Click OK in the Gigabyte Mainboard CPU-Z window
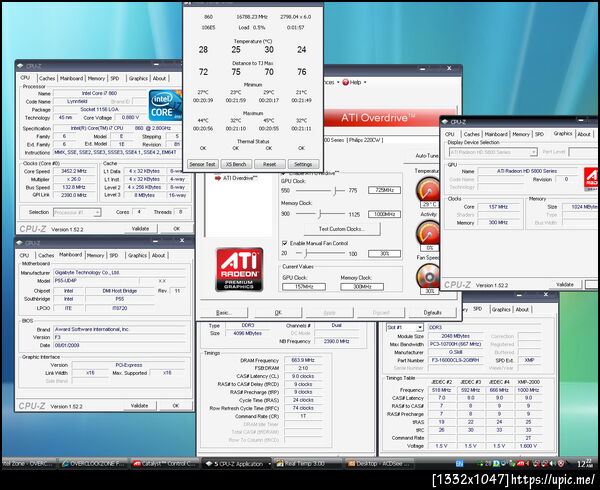The width and height of the screenshot is (600, 490). click(x=176, y=405)
